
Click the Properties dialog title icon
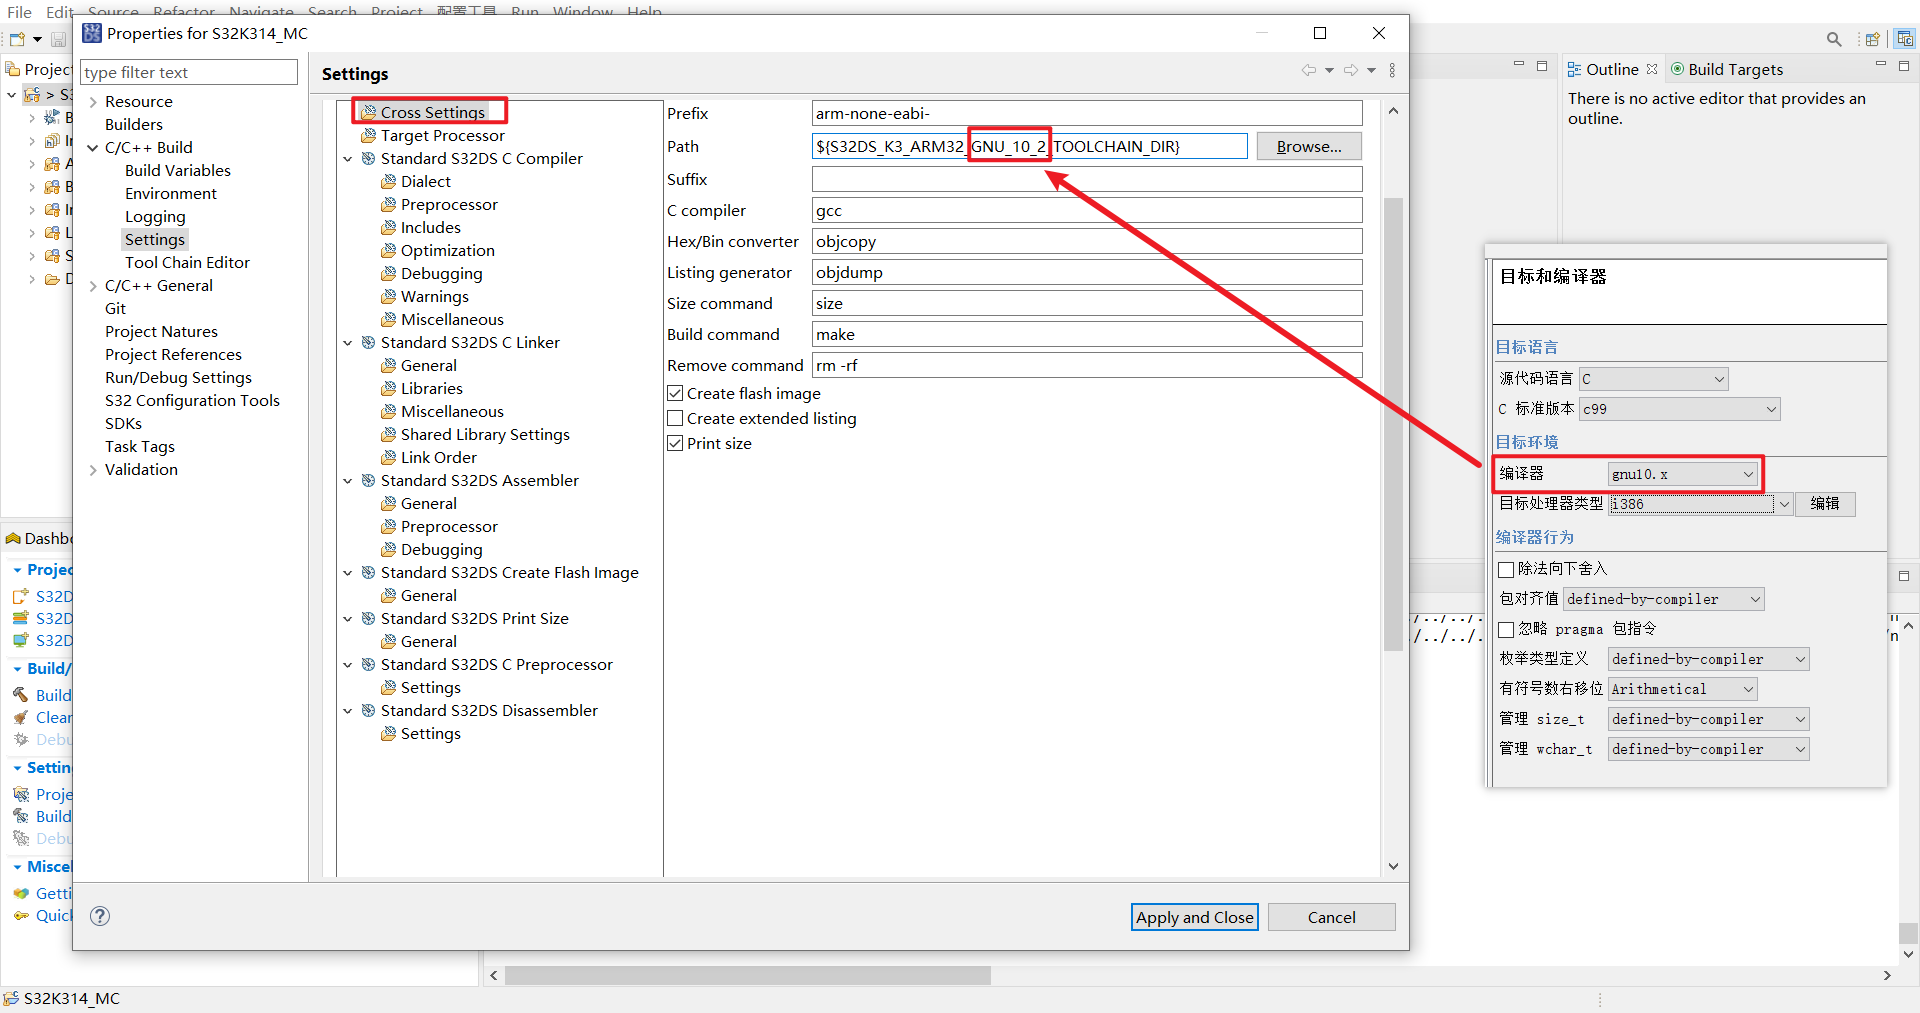pyautogui.click(x=92, y=33)
